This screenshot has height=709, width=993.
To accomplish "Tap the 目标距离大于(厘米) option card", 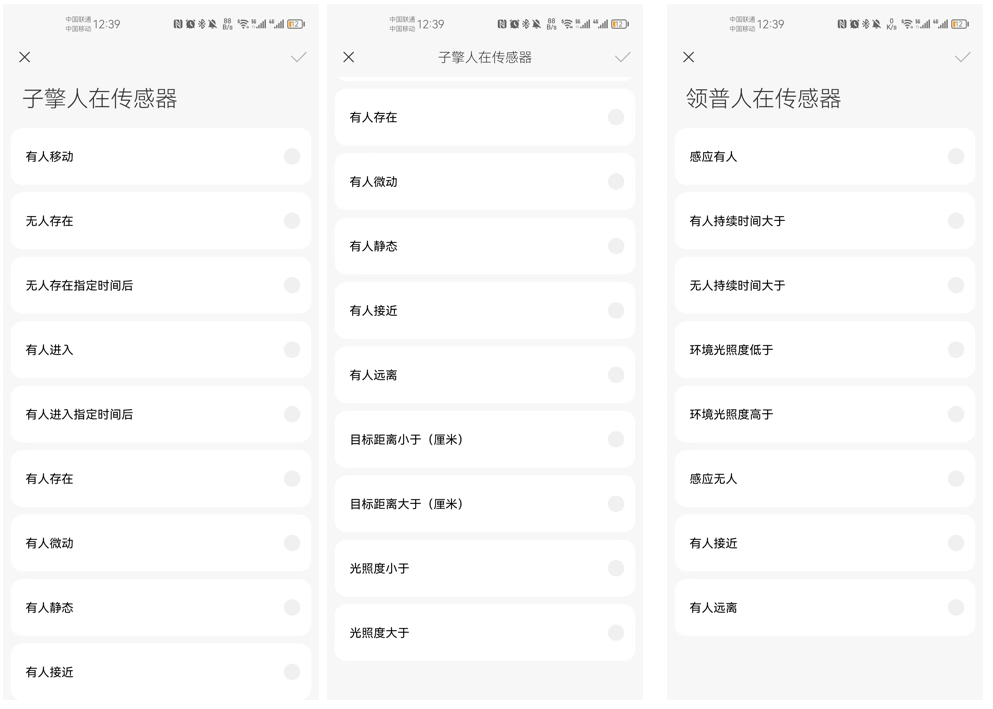I will (x=484, y=504).
